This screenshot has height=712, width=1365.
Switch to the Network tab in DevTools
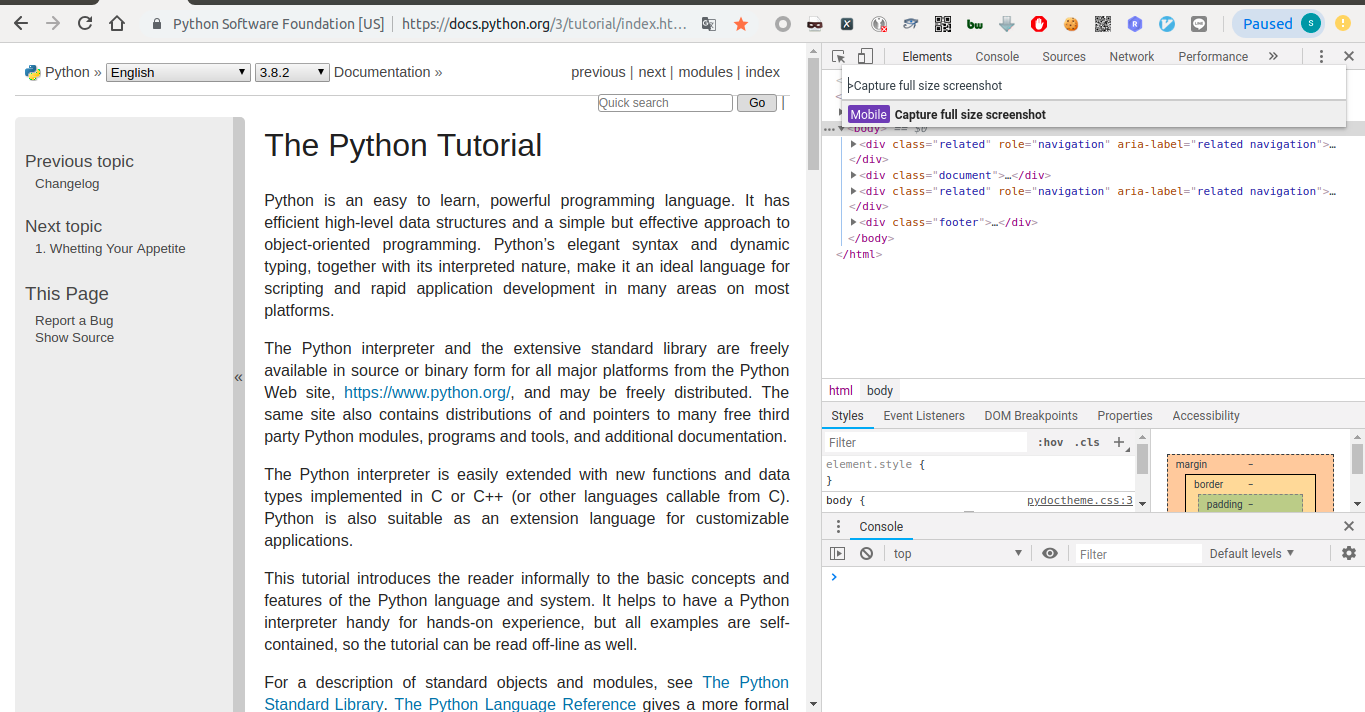pos(1131,57)
